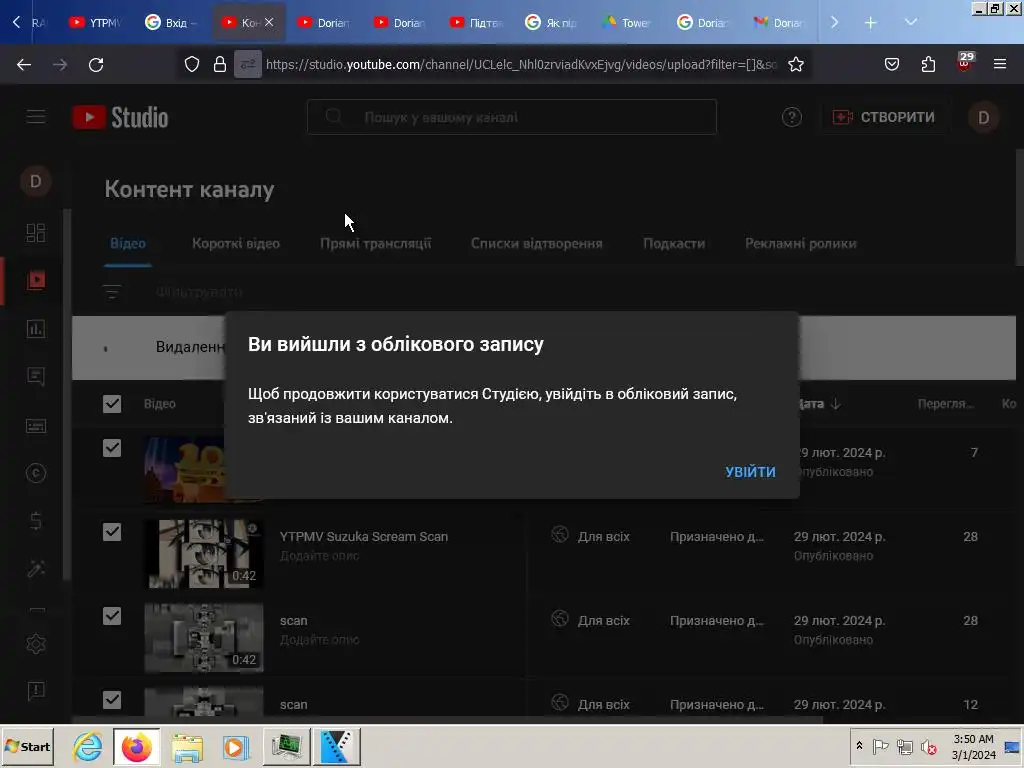Uncheck the YTPMV Suzuka Scream Scan checkbox
The width and height of the screenshot is (1024, 768).
112,532
